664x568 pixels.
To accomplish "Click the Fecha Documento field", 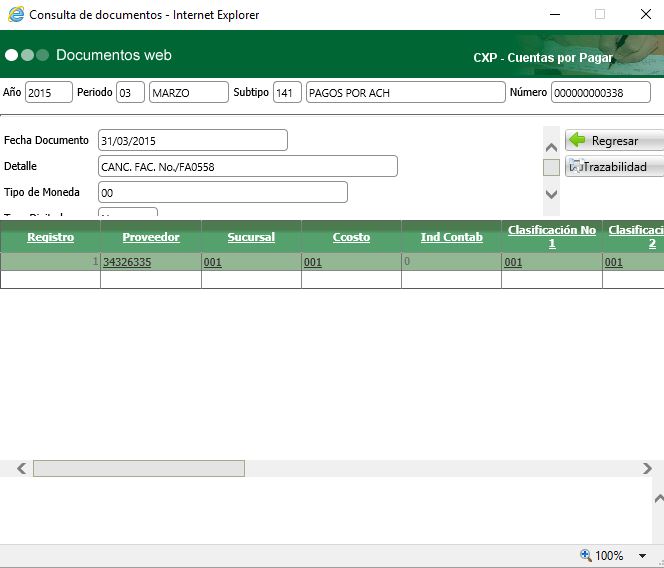I will 193,140.
